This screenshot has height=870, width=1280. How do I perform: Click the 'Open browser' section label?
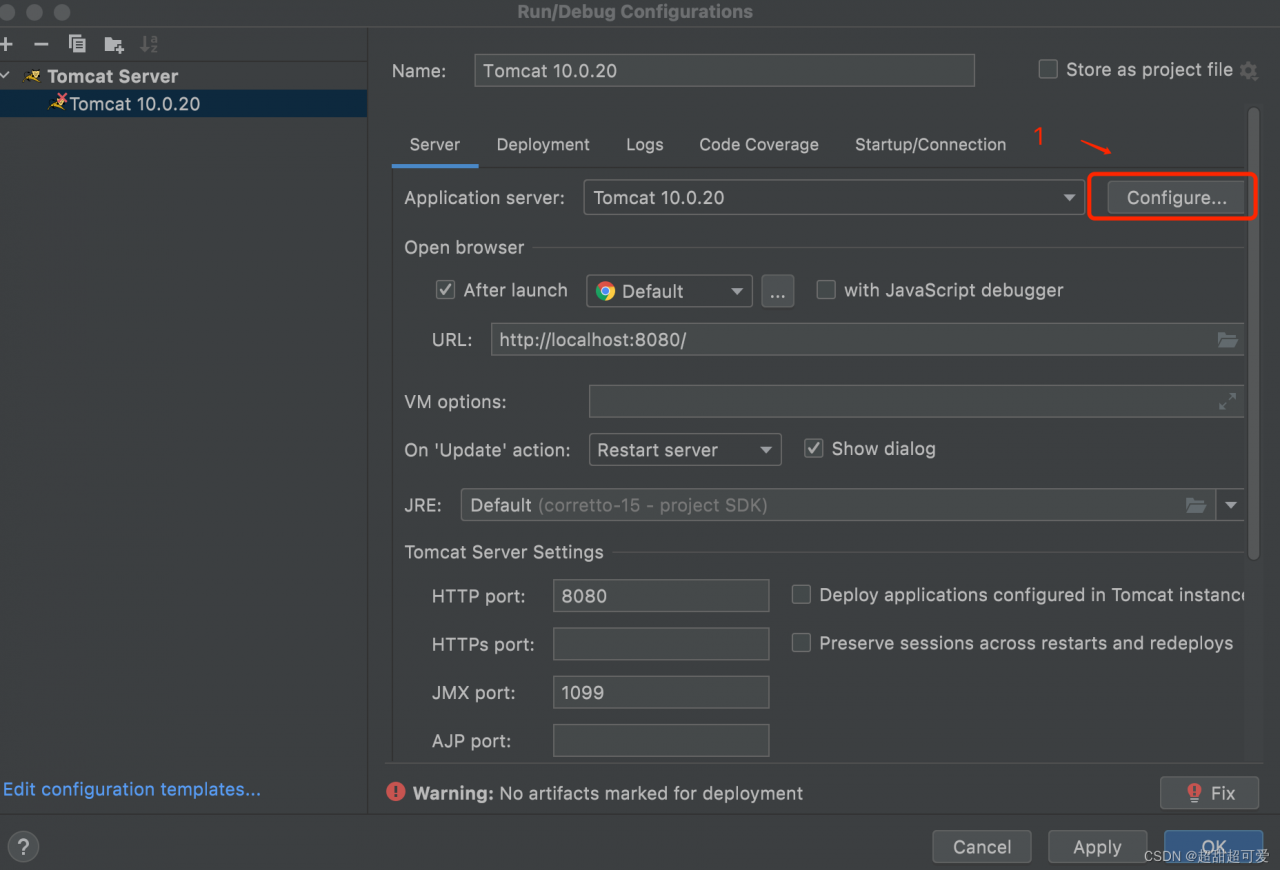tap(464, 248)
